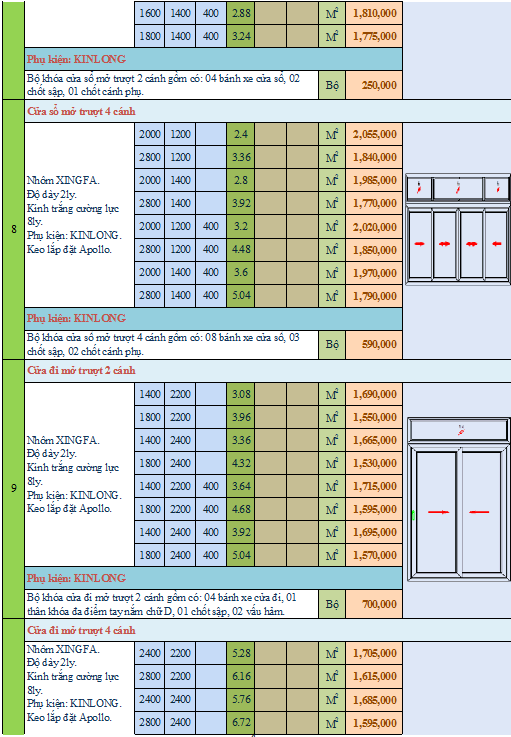This screenshot has height=737, width=511.
Task: Click the heading 'Cửa sổ mở trượt 4 cánh'
Action: click(81, 111)
